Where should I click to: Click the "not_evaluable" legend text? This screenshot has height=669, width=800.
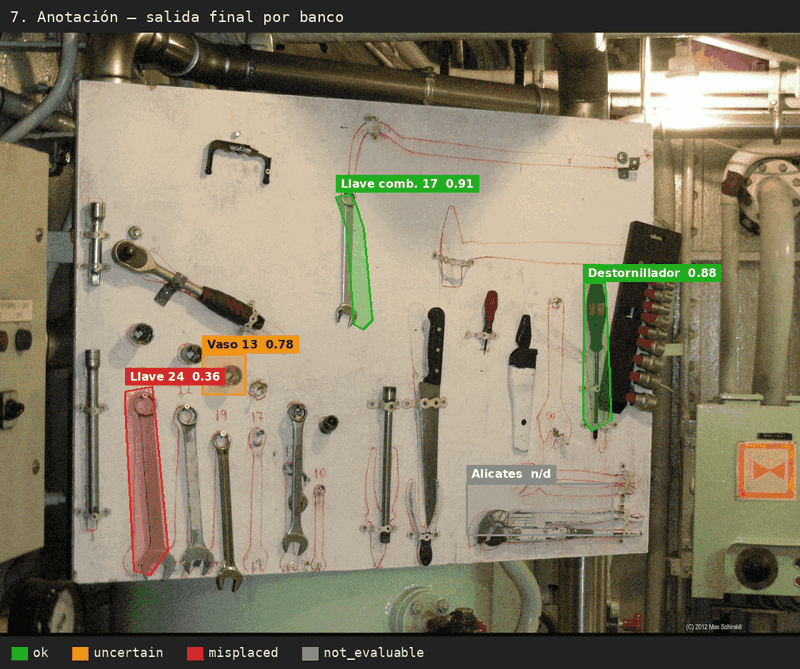pyautogui.click(x=373, y=653)
